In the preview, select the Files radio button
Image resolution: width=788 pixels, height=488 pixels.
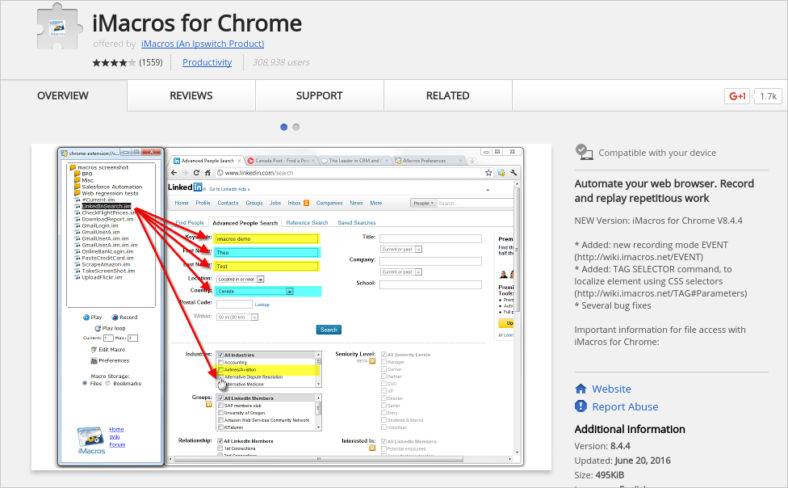pos(84,383)
